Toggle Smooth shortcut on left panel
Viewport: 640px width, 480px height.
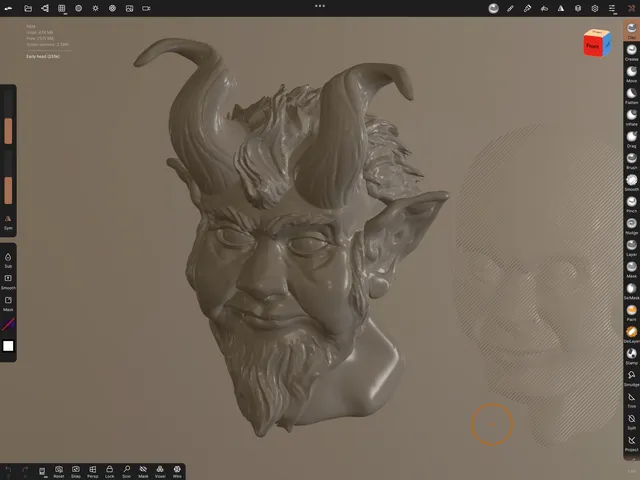(8, 282)
